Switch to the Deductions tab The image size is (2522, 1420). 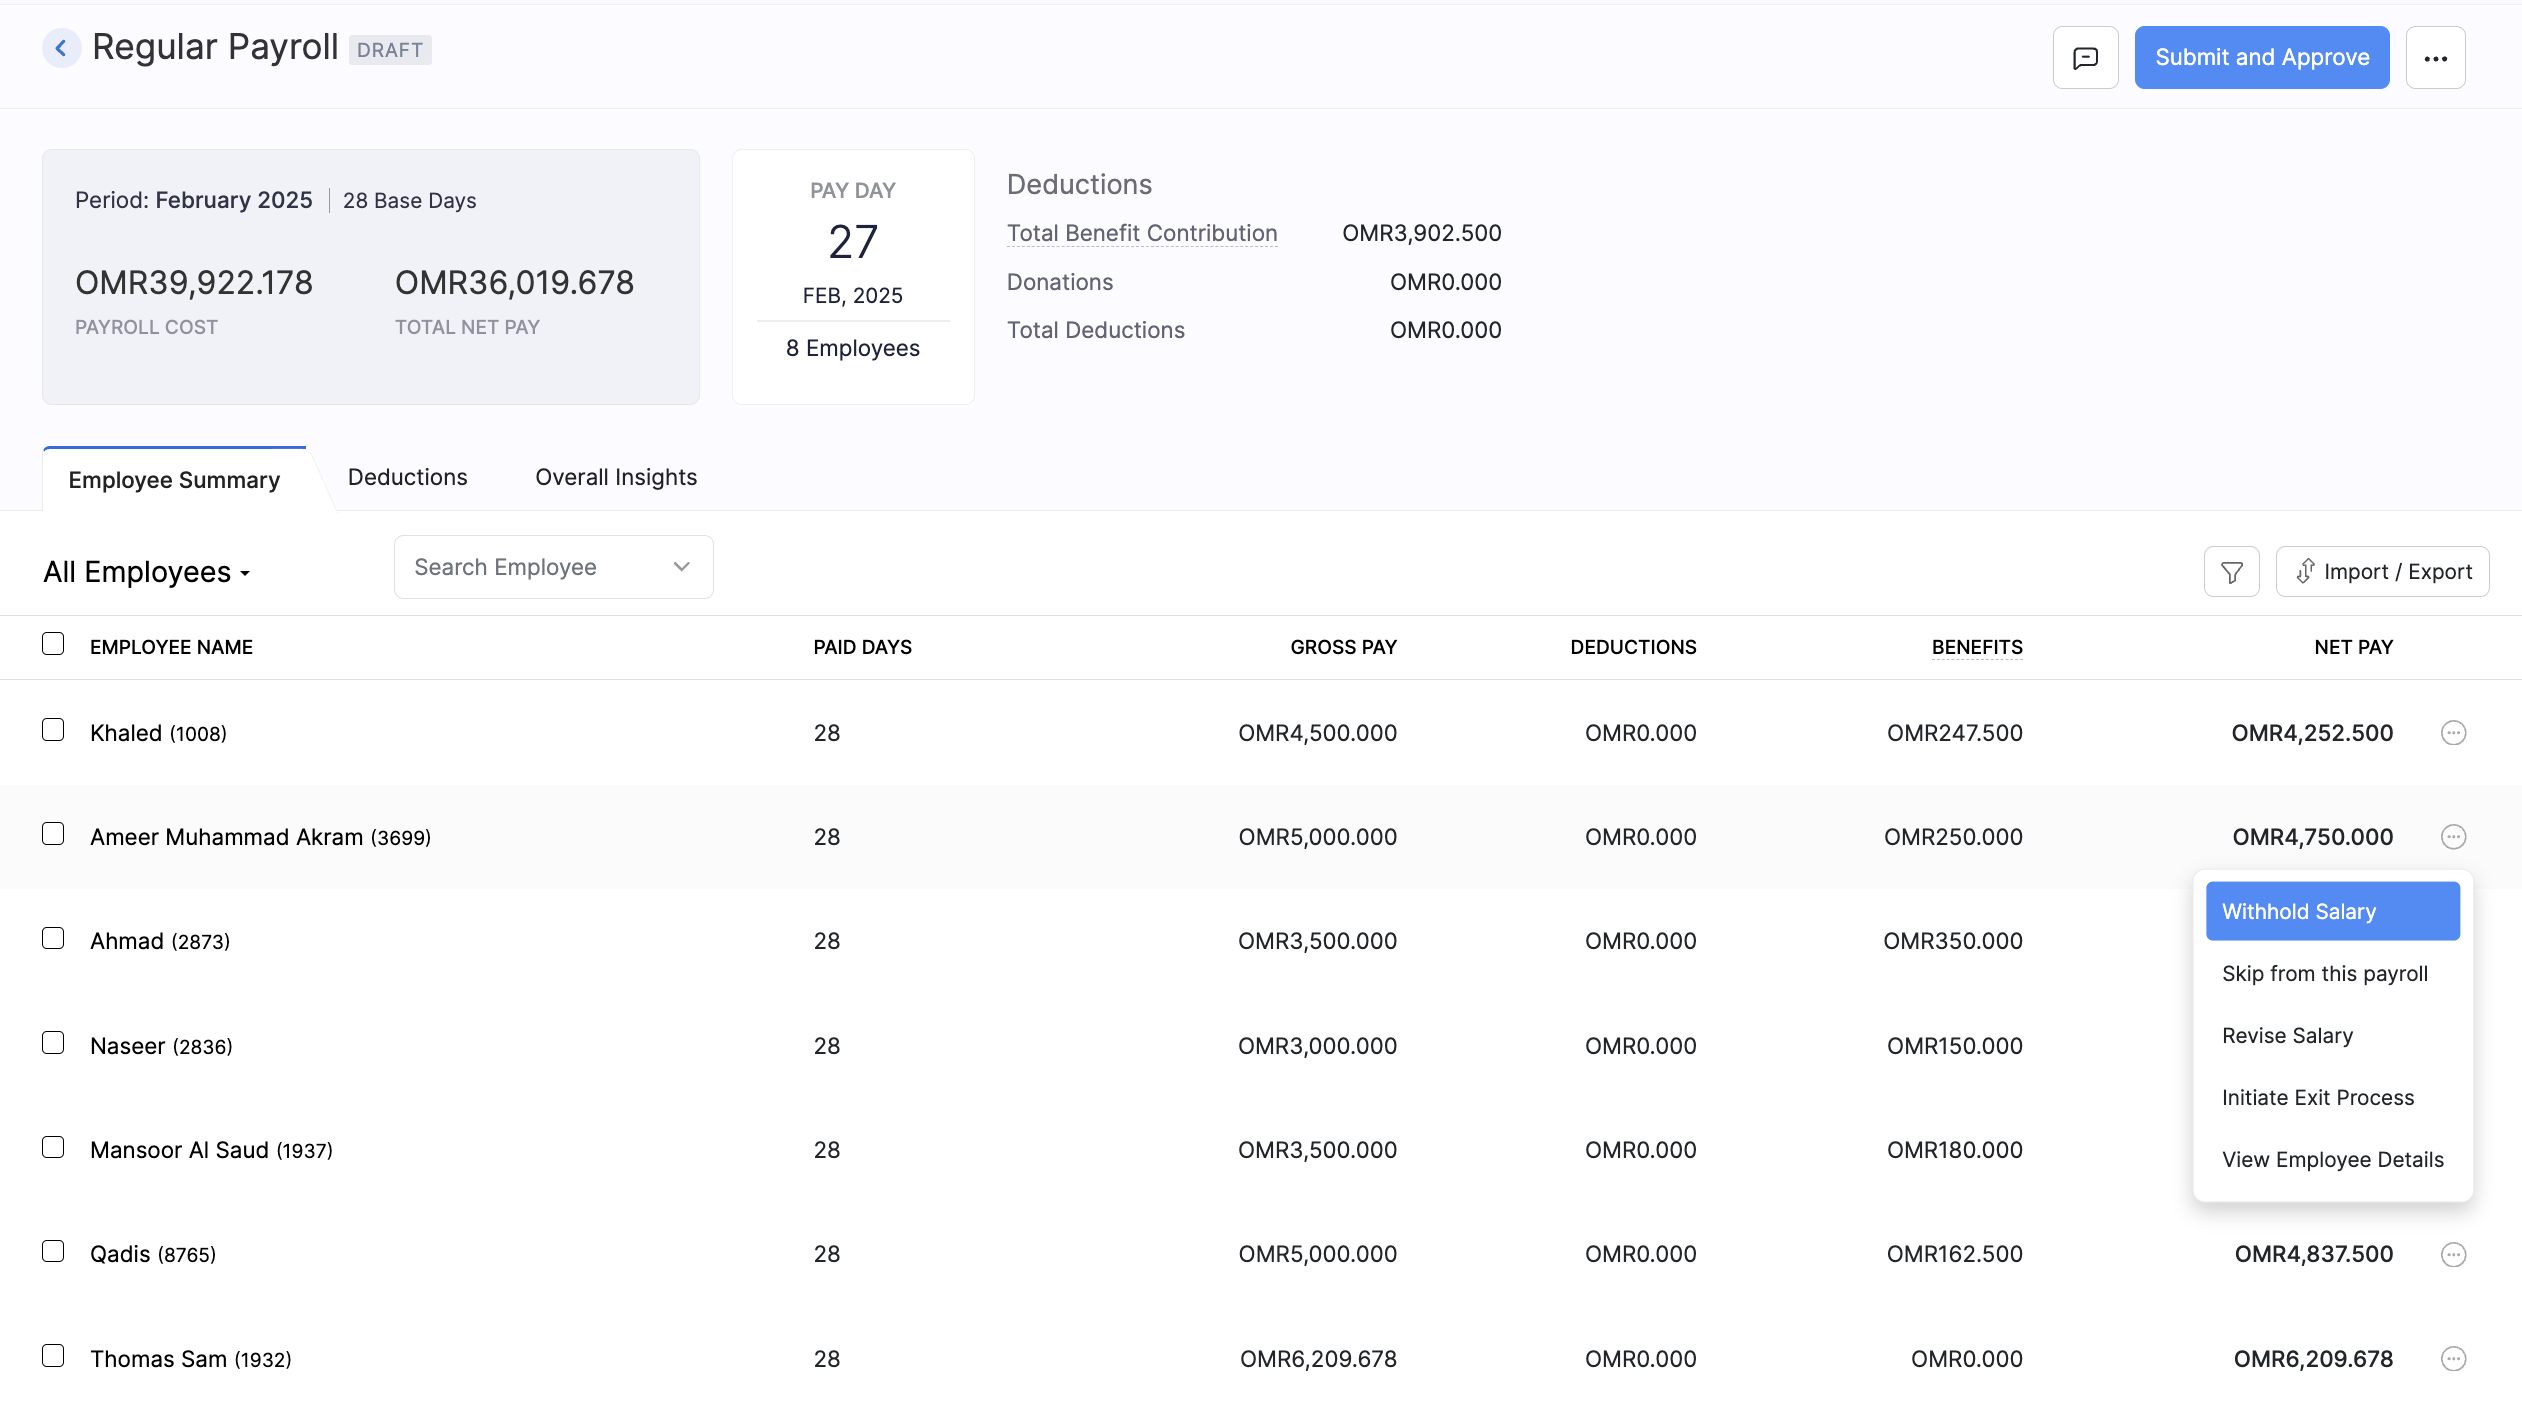point(406,477)
